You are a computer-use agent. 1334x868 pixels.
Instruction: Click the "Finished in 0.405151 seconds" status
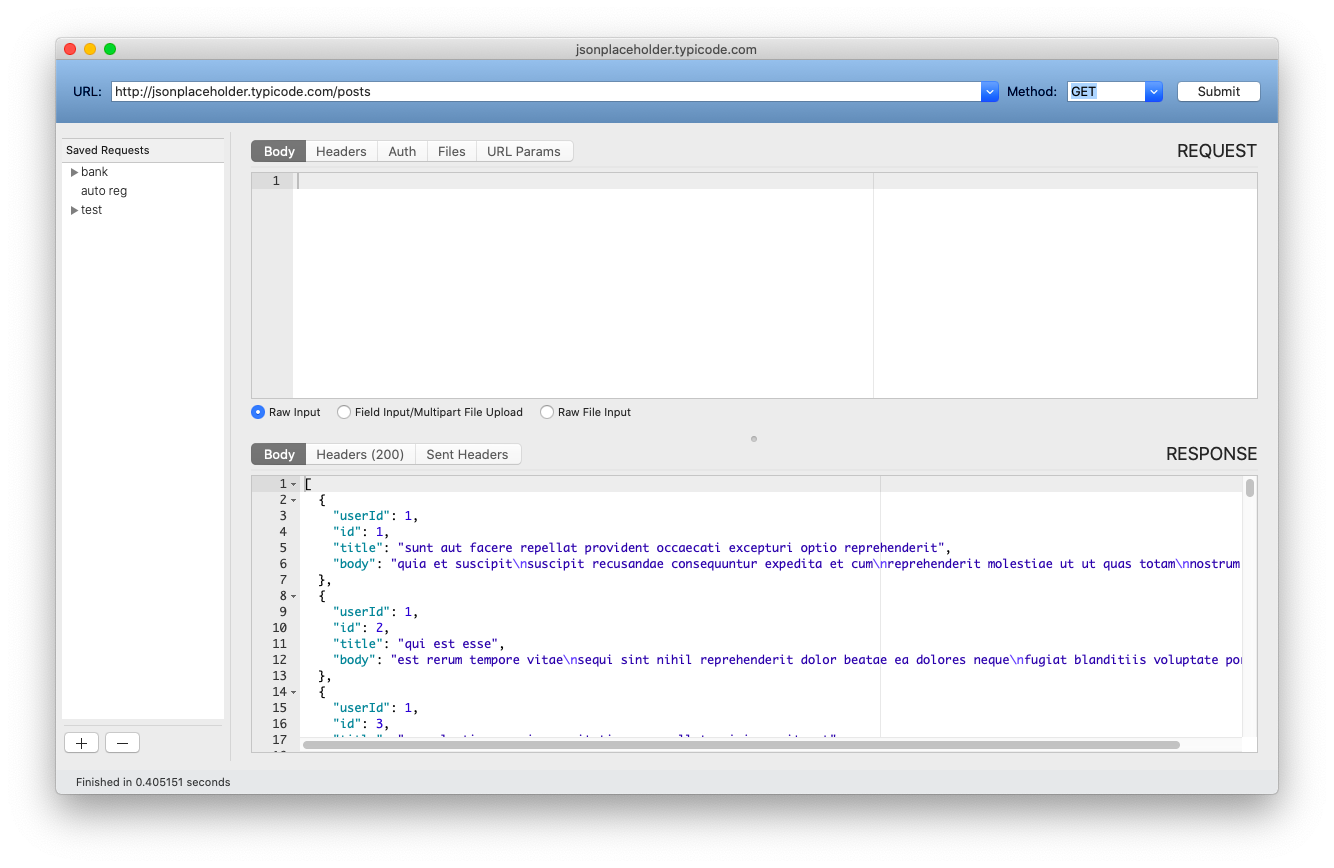(x=153, y=782)
